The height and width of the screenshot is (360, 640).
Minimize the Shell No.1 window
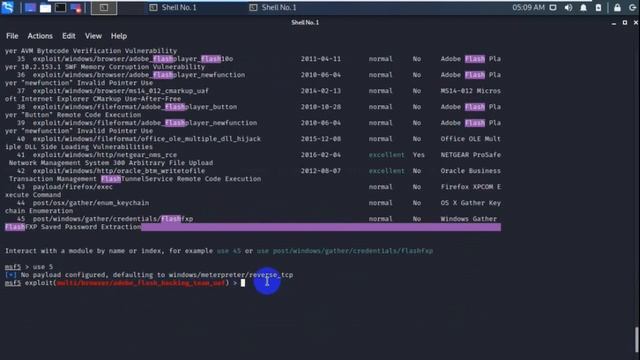coord(614,23)
